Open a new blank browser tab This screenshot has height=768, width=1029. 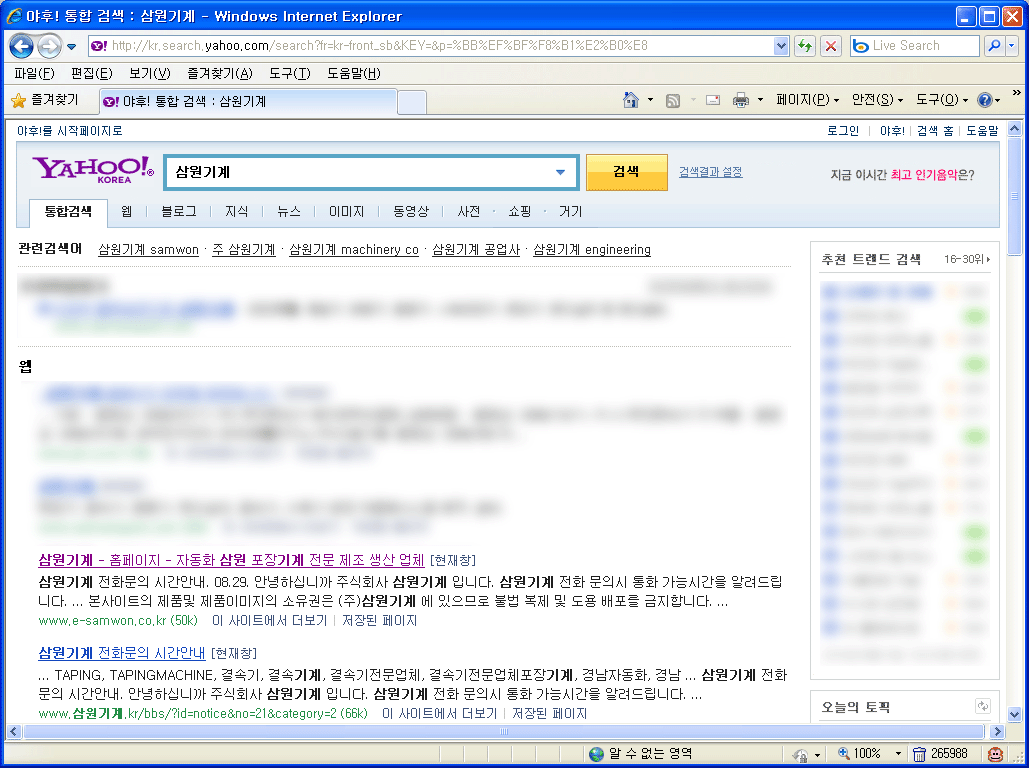[412, 102]
